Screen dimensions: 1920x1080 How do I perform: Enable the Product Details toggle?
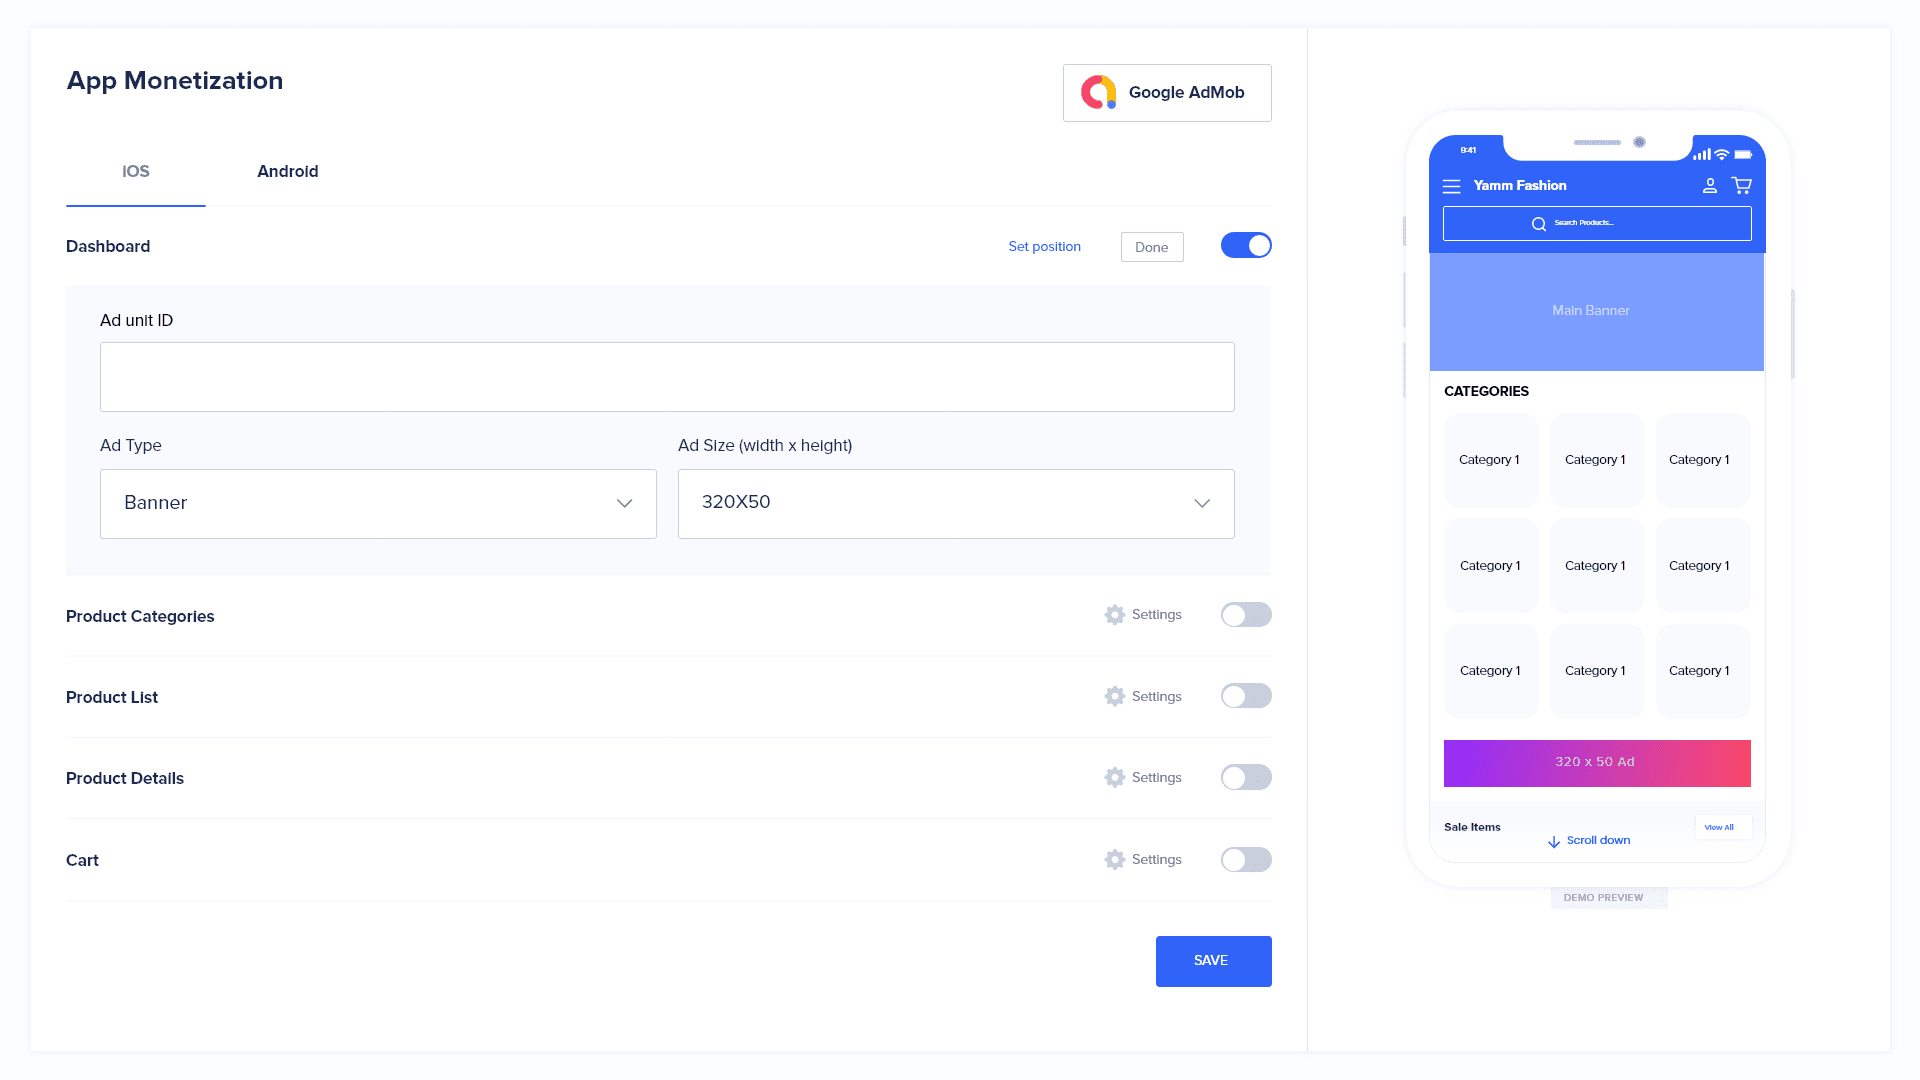point(1245,777)
